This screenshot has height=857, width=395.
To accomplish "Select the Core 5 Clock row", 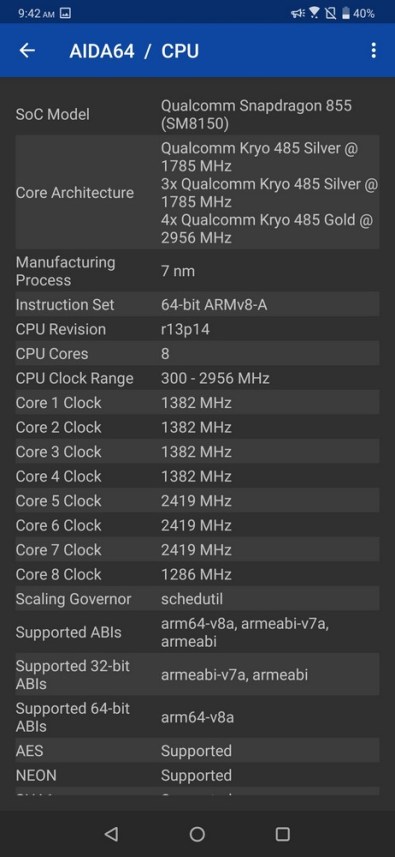I will (x=197, y=501).
